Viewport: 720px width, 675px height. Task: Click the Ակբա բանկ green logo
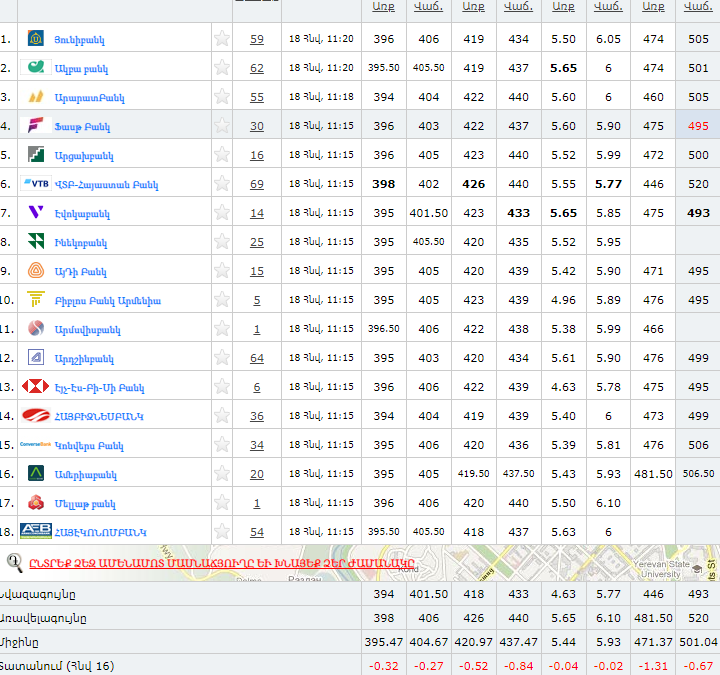tap(36, 68)
